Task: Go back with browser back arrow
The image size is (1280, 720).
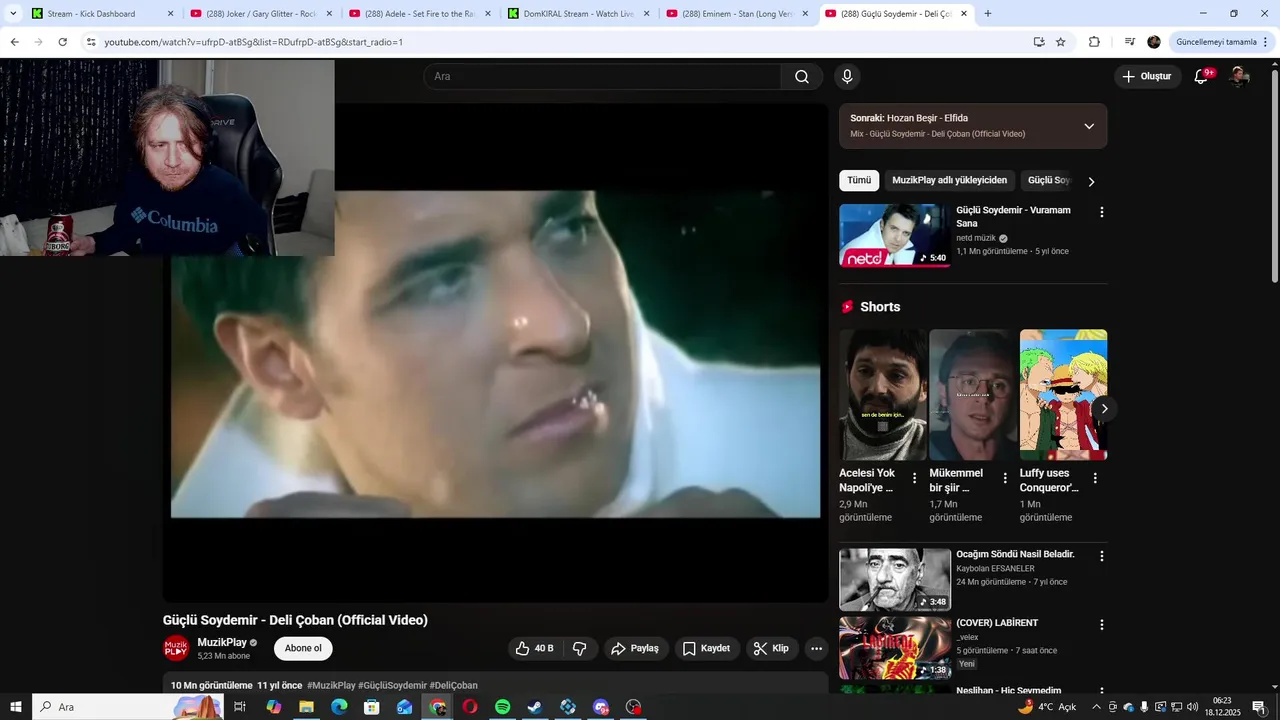Action: 14,42
